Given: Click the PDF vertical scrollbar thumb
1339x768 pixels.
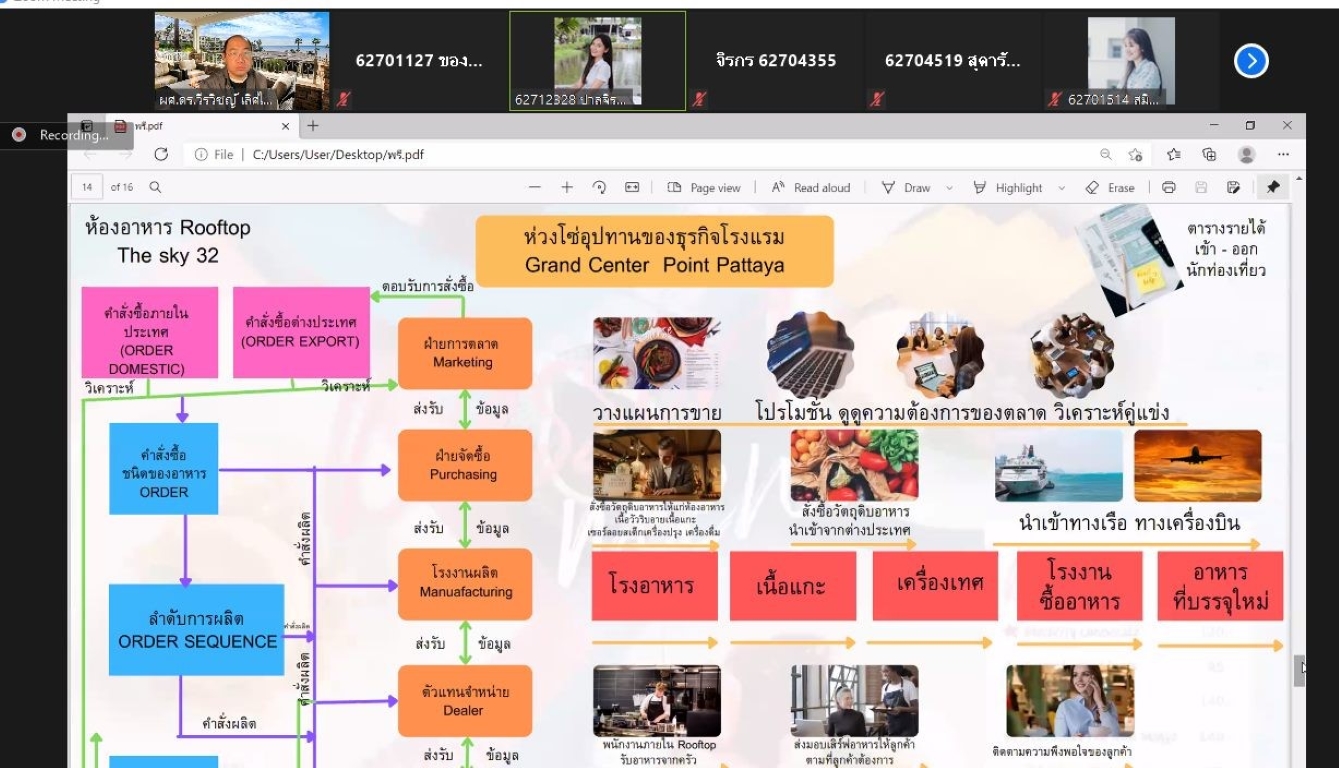Looking at the screenshot, I should click(1299, 670).
